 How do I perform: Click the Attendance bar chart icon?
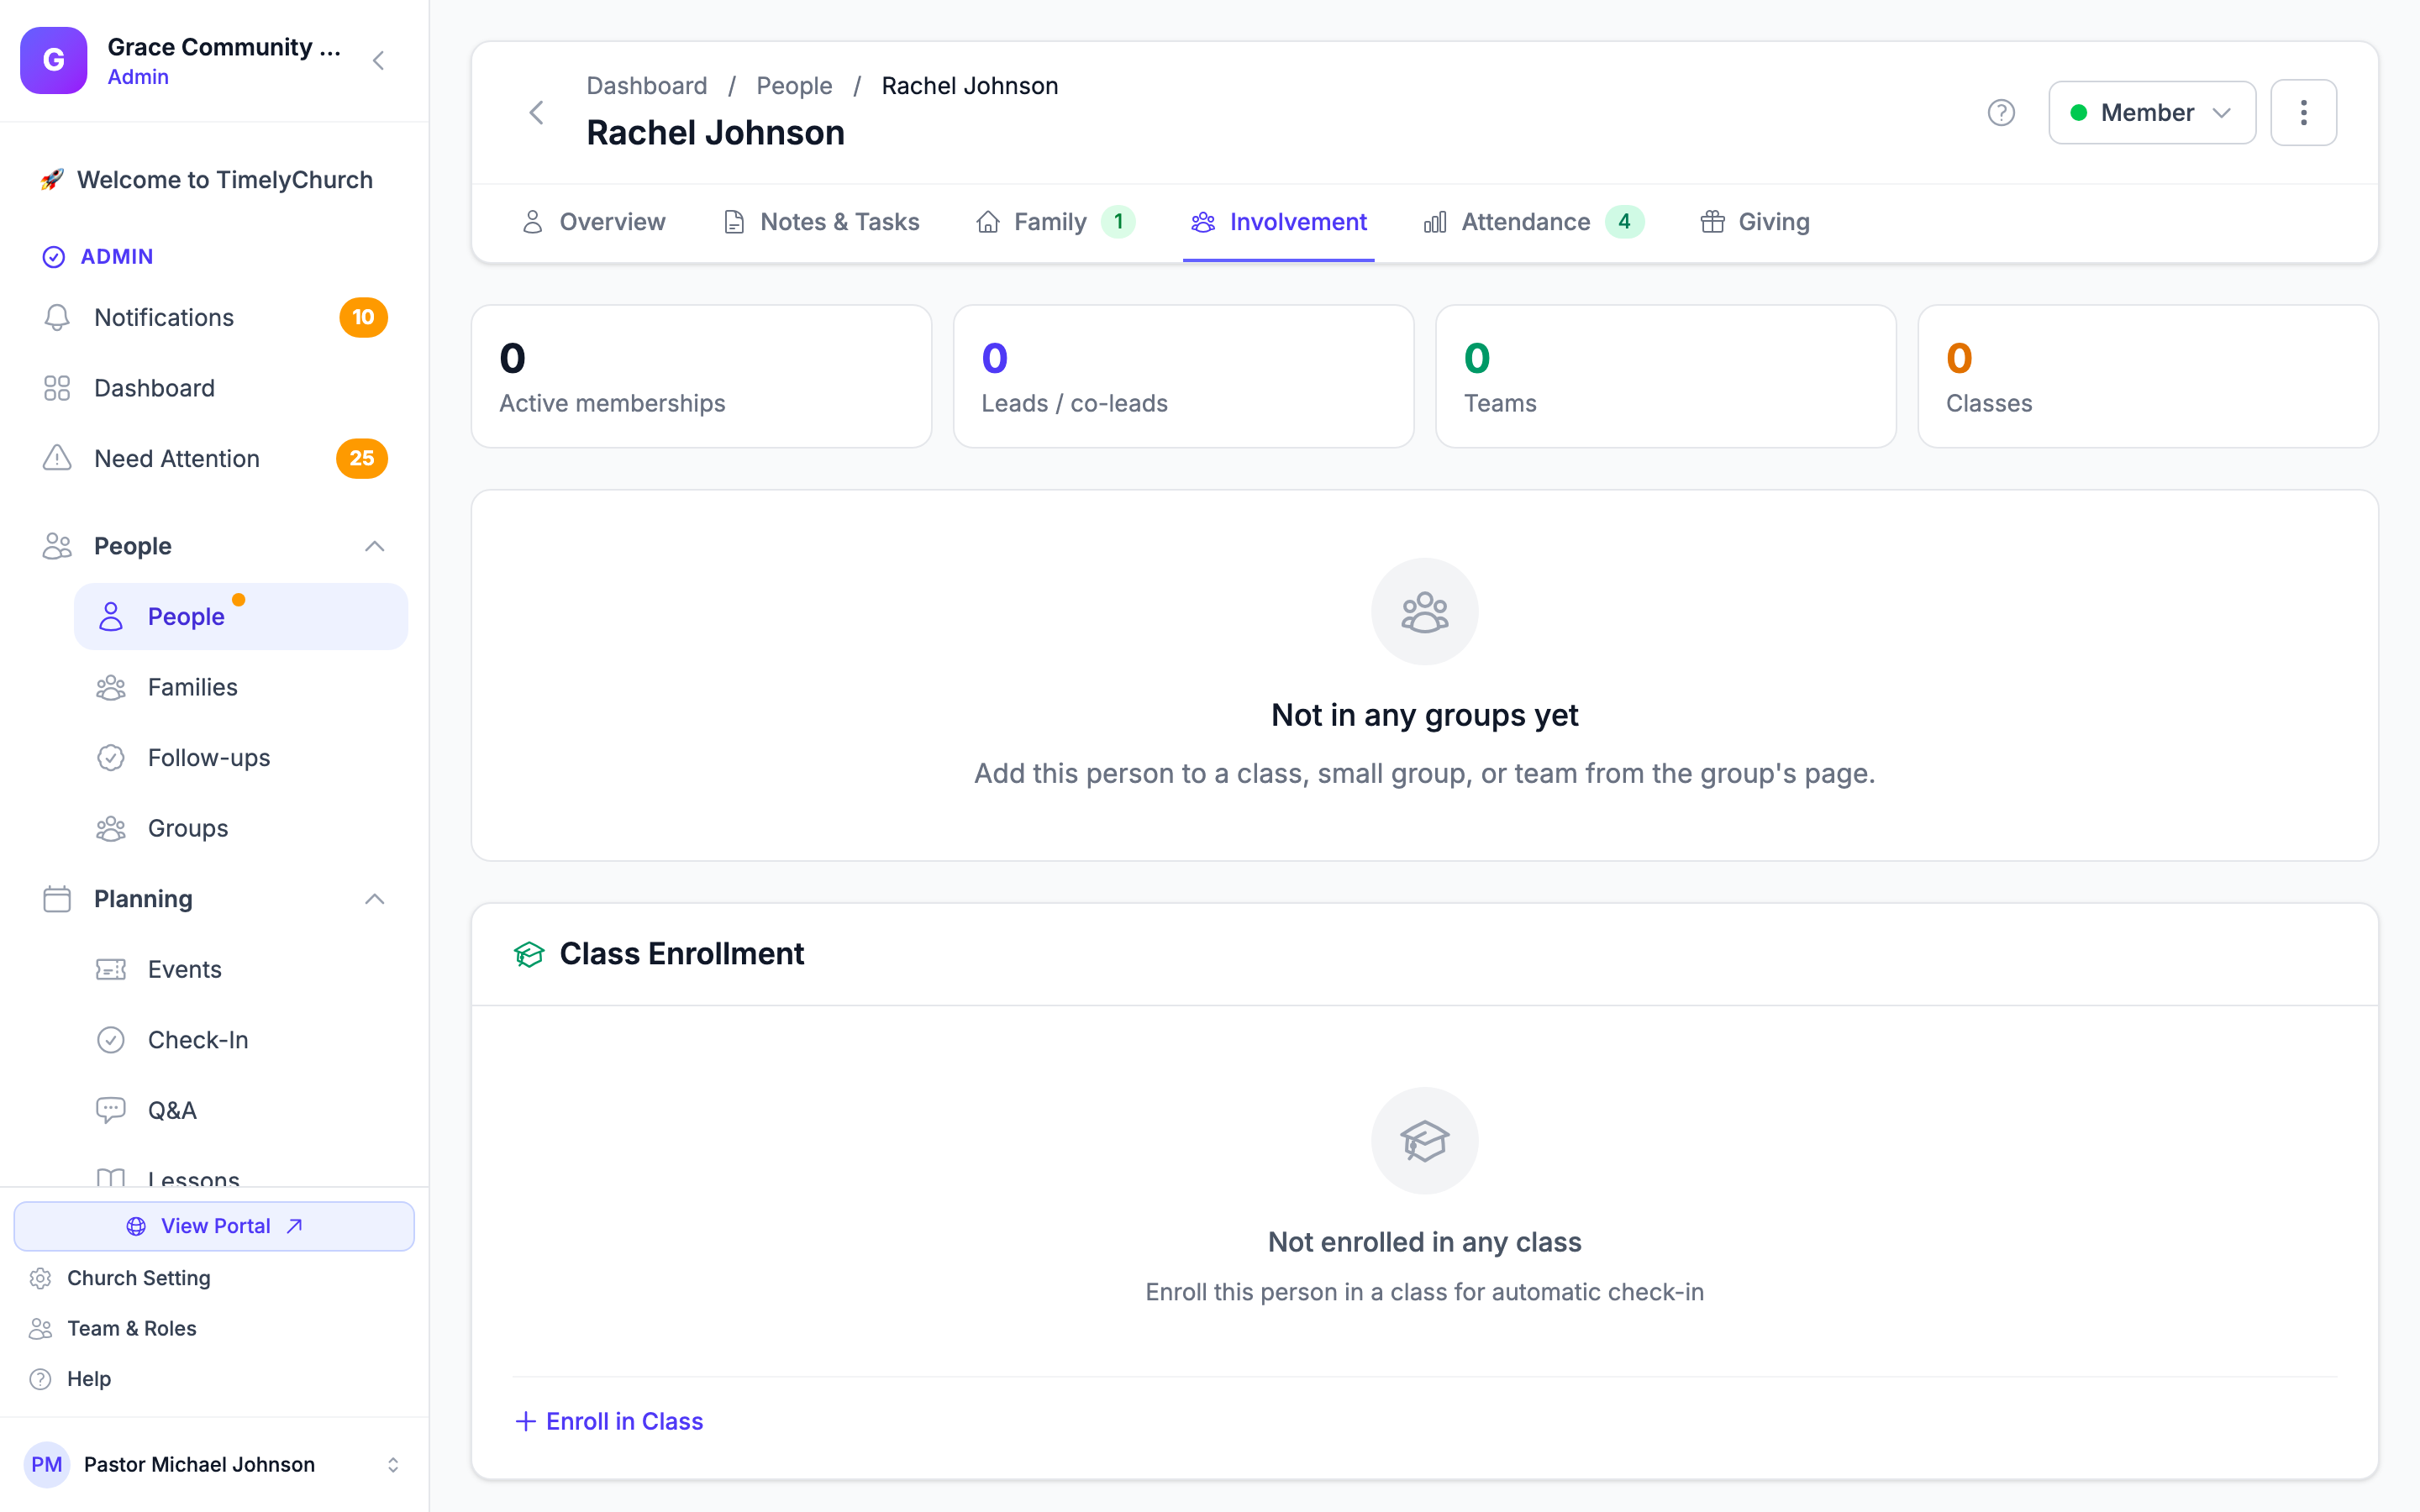point(1435,222)
